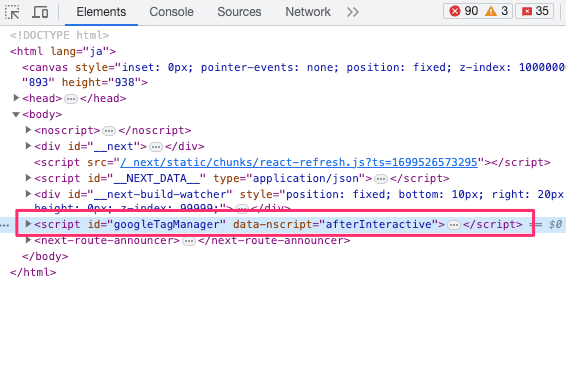Select the canvas style element line
The width and height of the screenshot is (566, 365).
click(293, 75)
